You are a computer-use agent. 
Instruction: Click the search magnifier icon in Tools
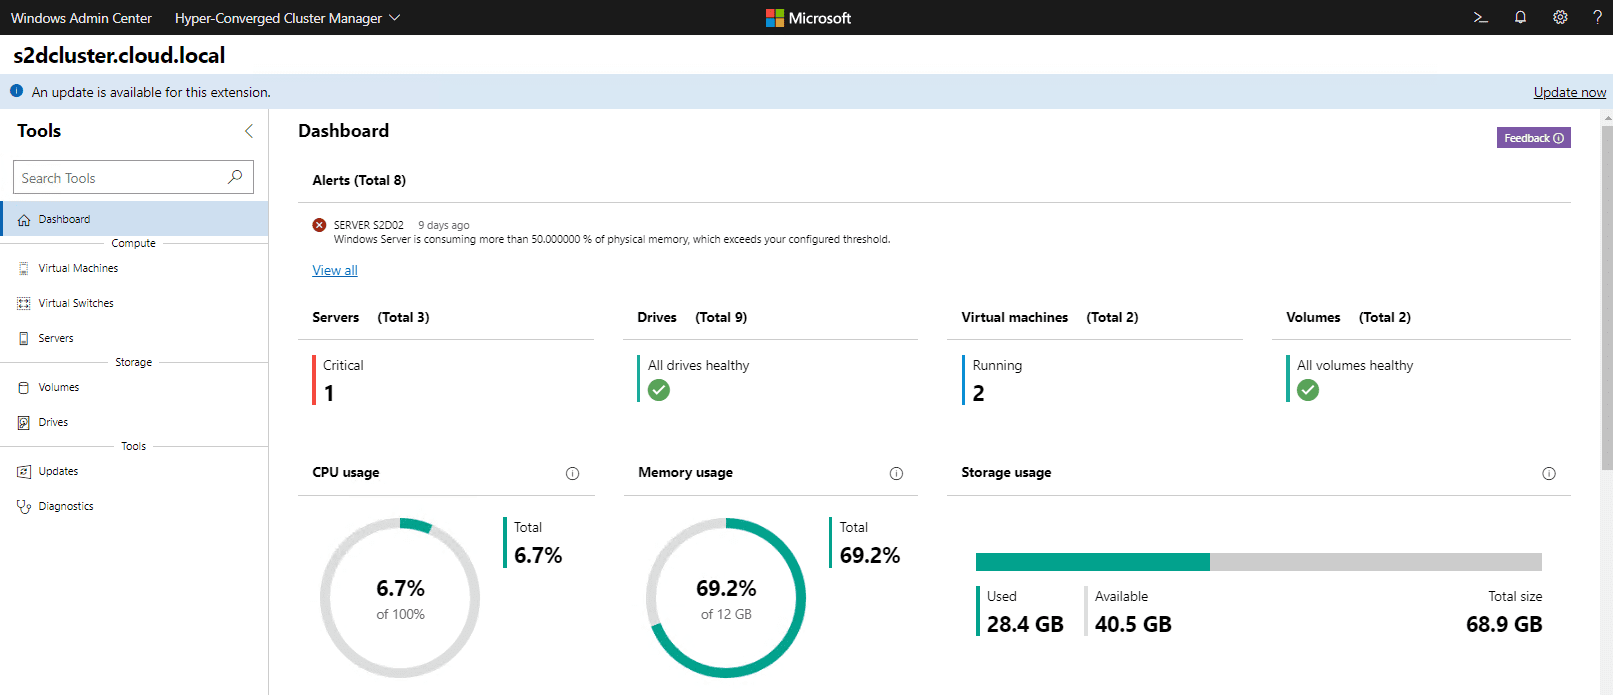coord(235,177)
